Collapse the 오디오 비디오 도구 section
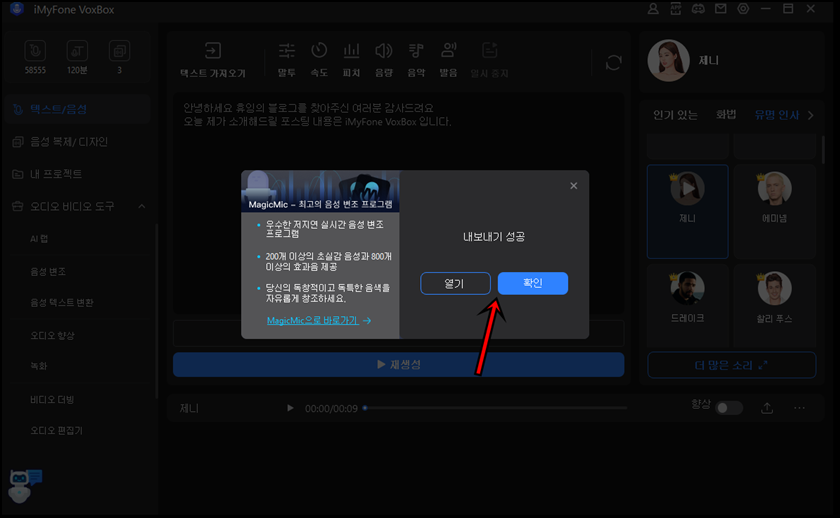The image size is (840, 518). [x=142, y=206]
